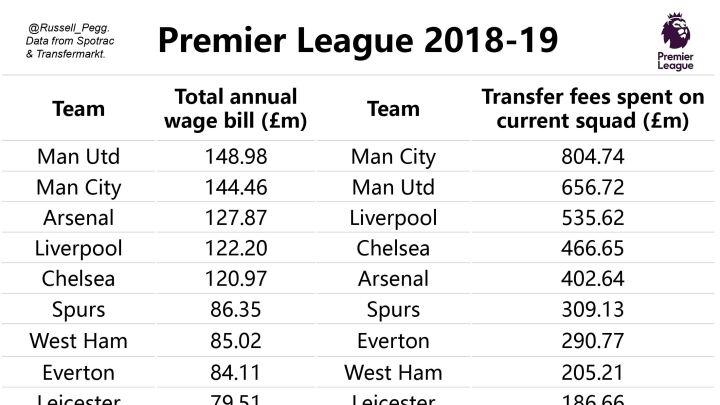Click Chelsea in the wage bill column

[79, 279]
